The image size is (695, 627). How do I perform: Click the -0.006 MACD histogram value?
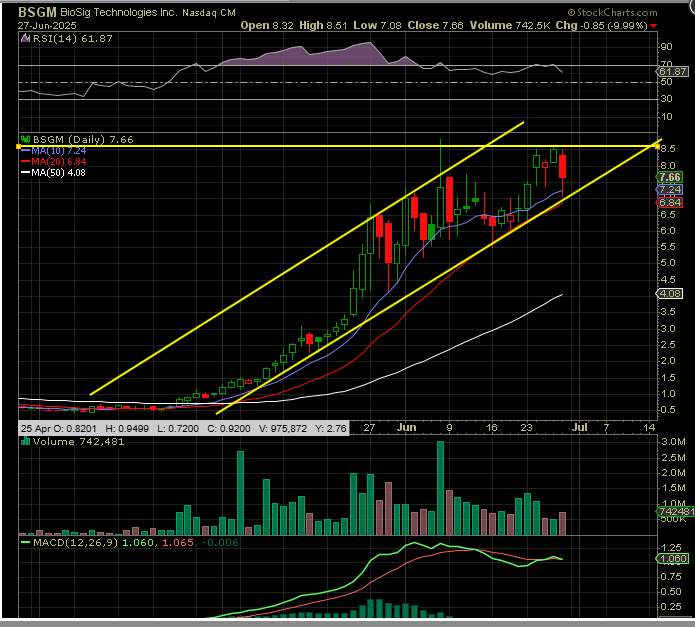(220, 542)
